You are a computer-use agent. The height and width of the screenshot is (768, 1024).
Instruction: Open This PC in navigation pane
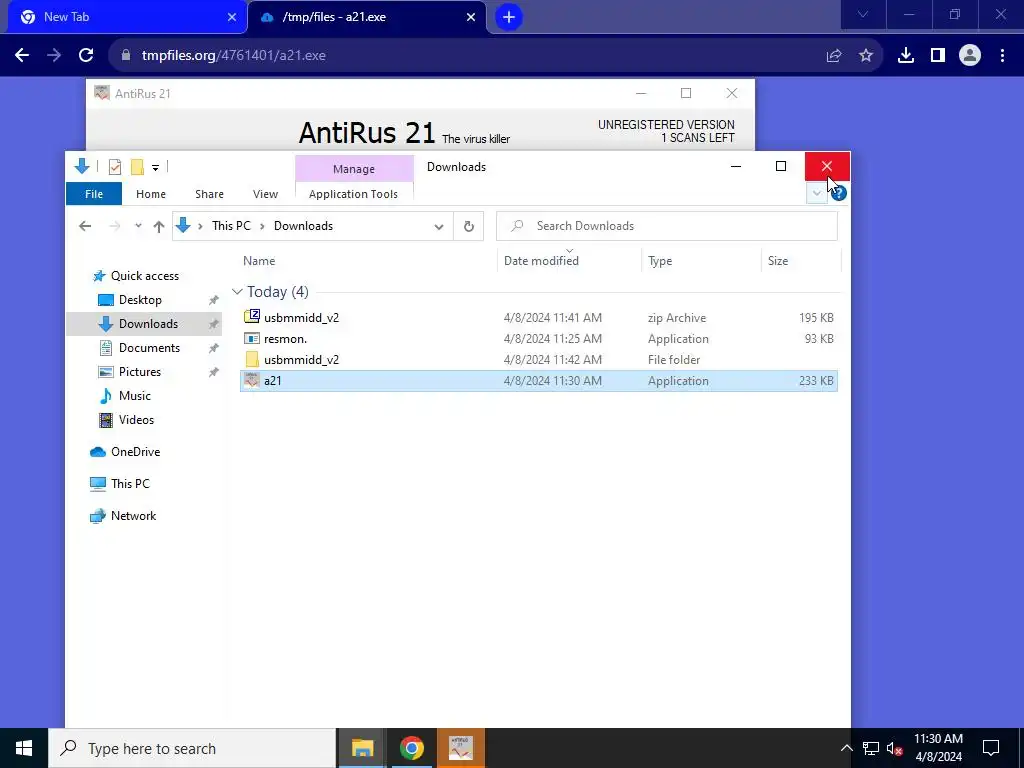click(130, 484)
